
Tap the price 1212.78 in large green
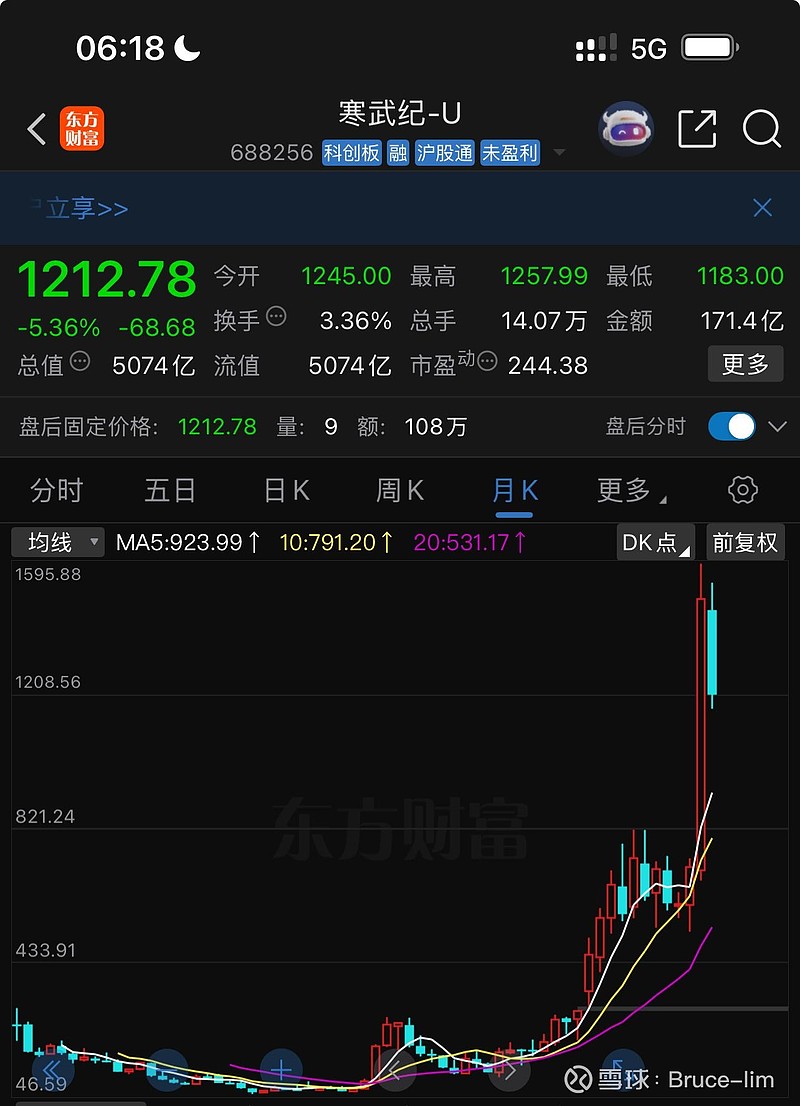[x=107, y=279]
